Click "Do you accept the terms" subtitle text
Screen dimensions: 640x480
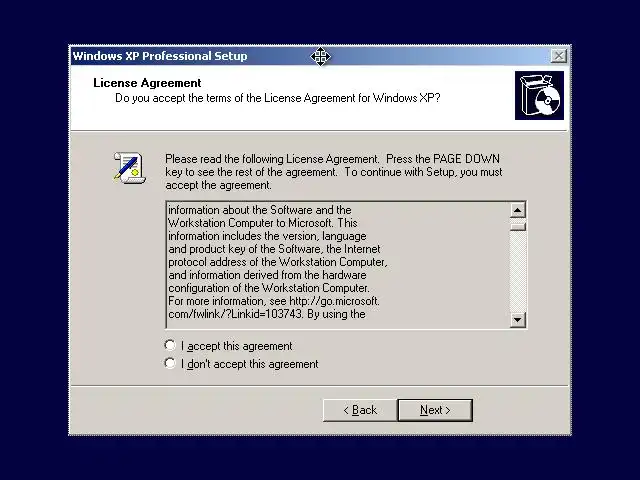click(278, 98)
